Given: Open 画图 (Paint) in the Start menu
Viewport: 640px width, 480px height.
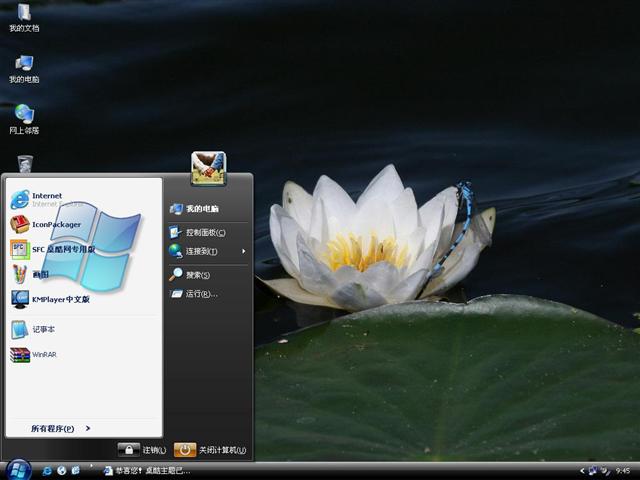Looking at the screenshot, I should (x=29, y=274).
